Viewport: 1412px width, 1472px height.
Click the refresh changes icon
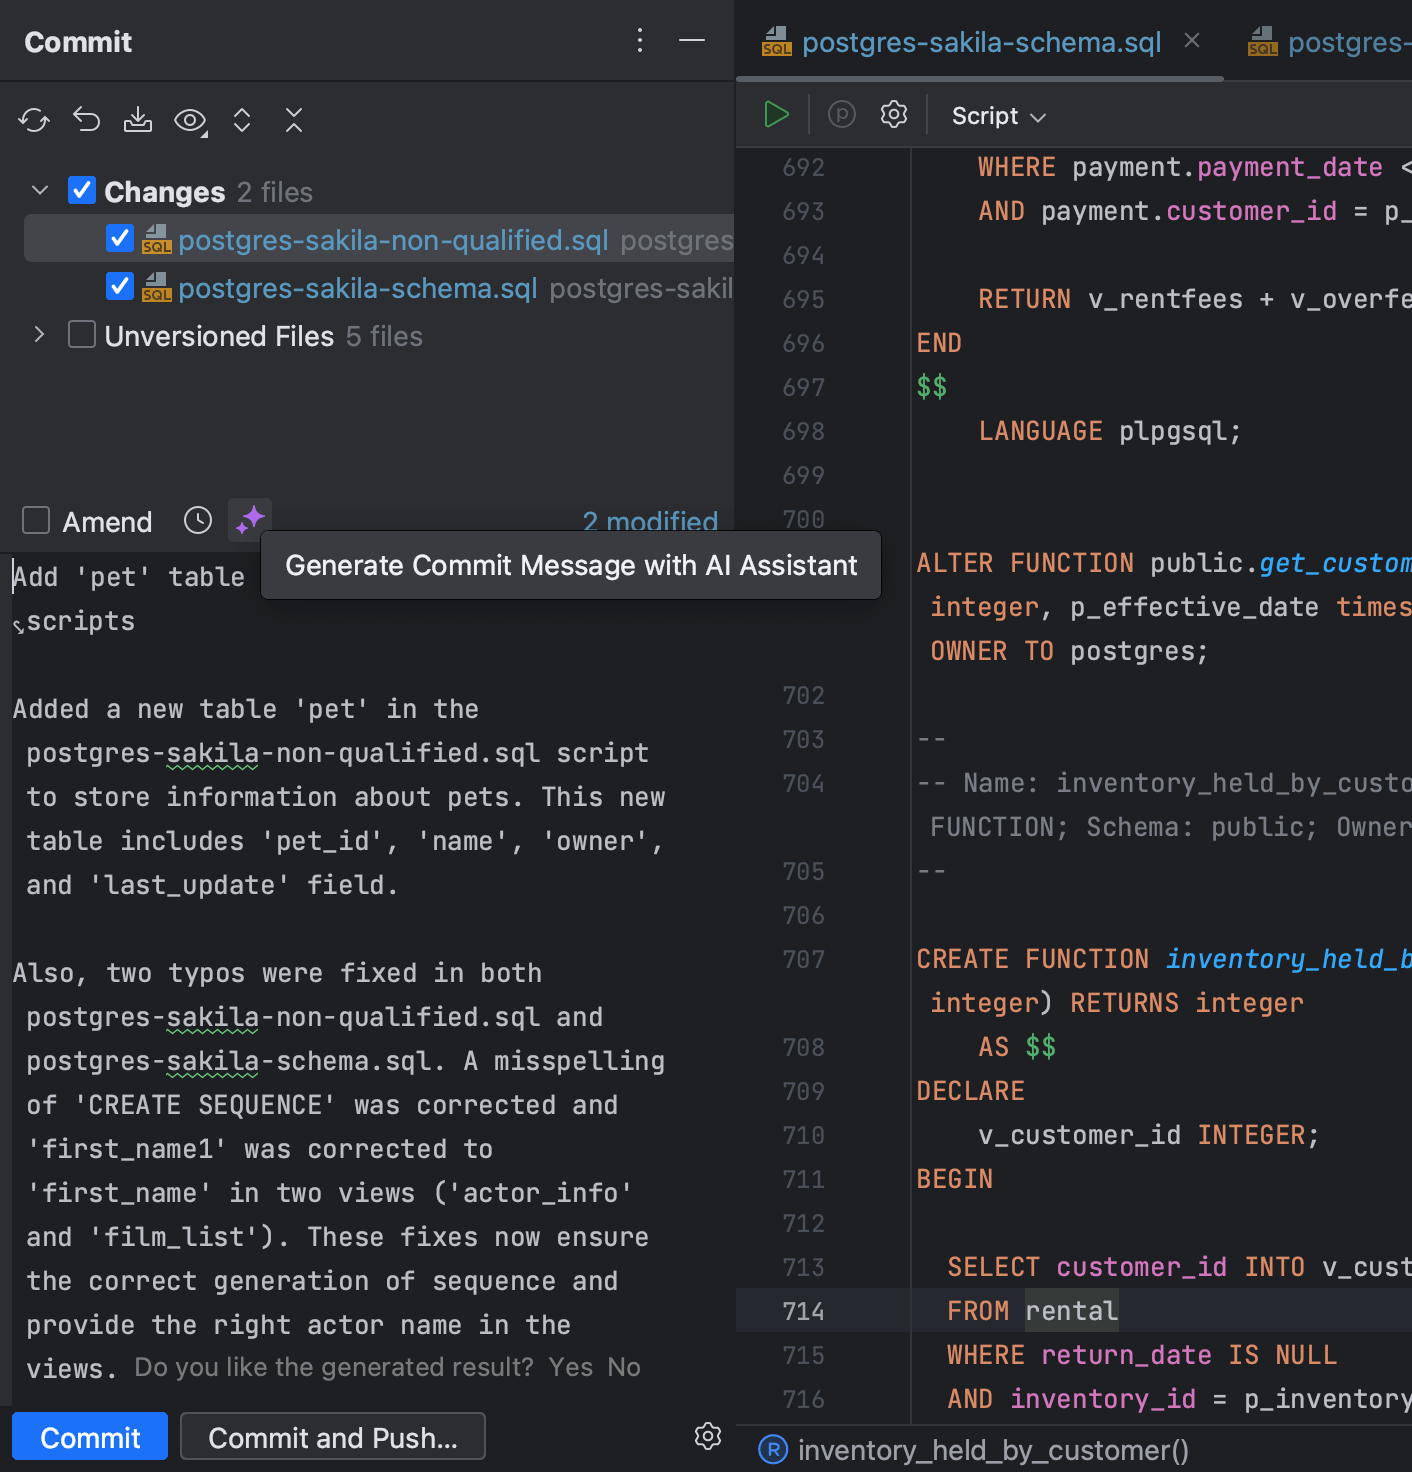point(34,120)
